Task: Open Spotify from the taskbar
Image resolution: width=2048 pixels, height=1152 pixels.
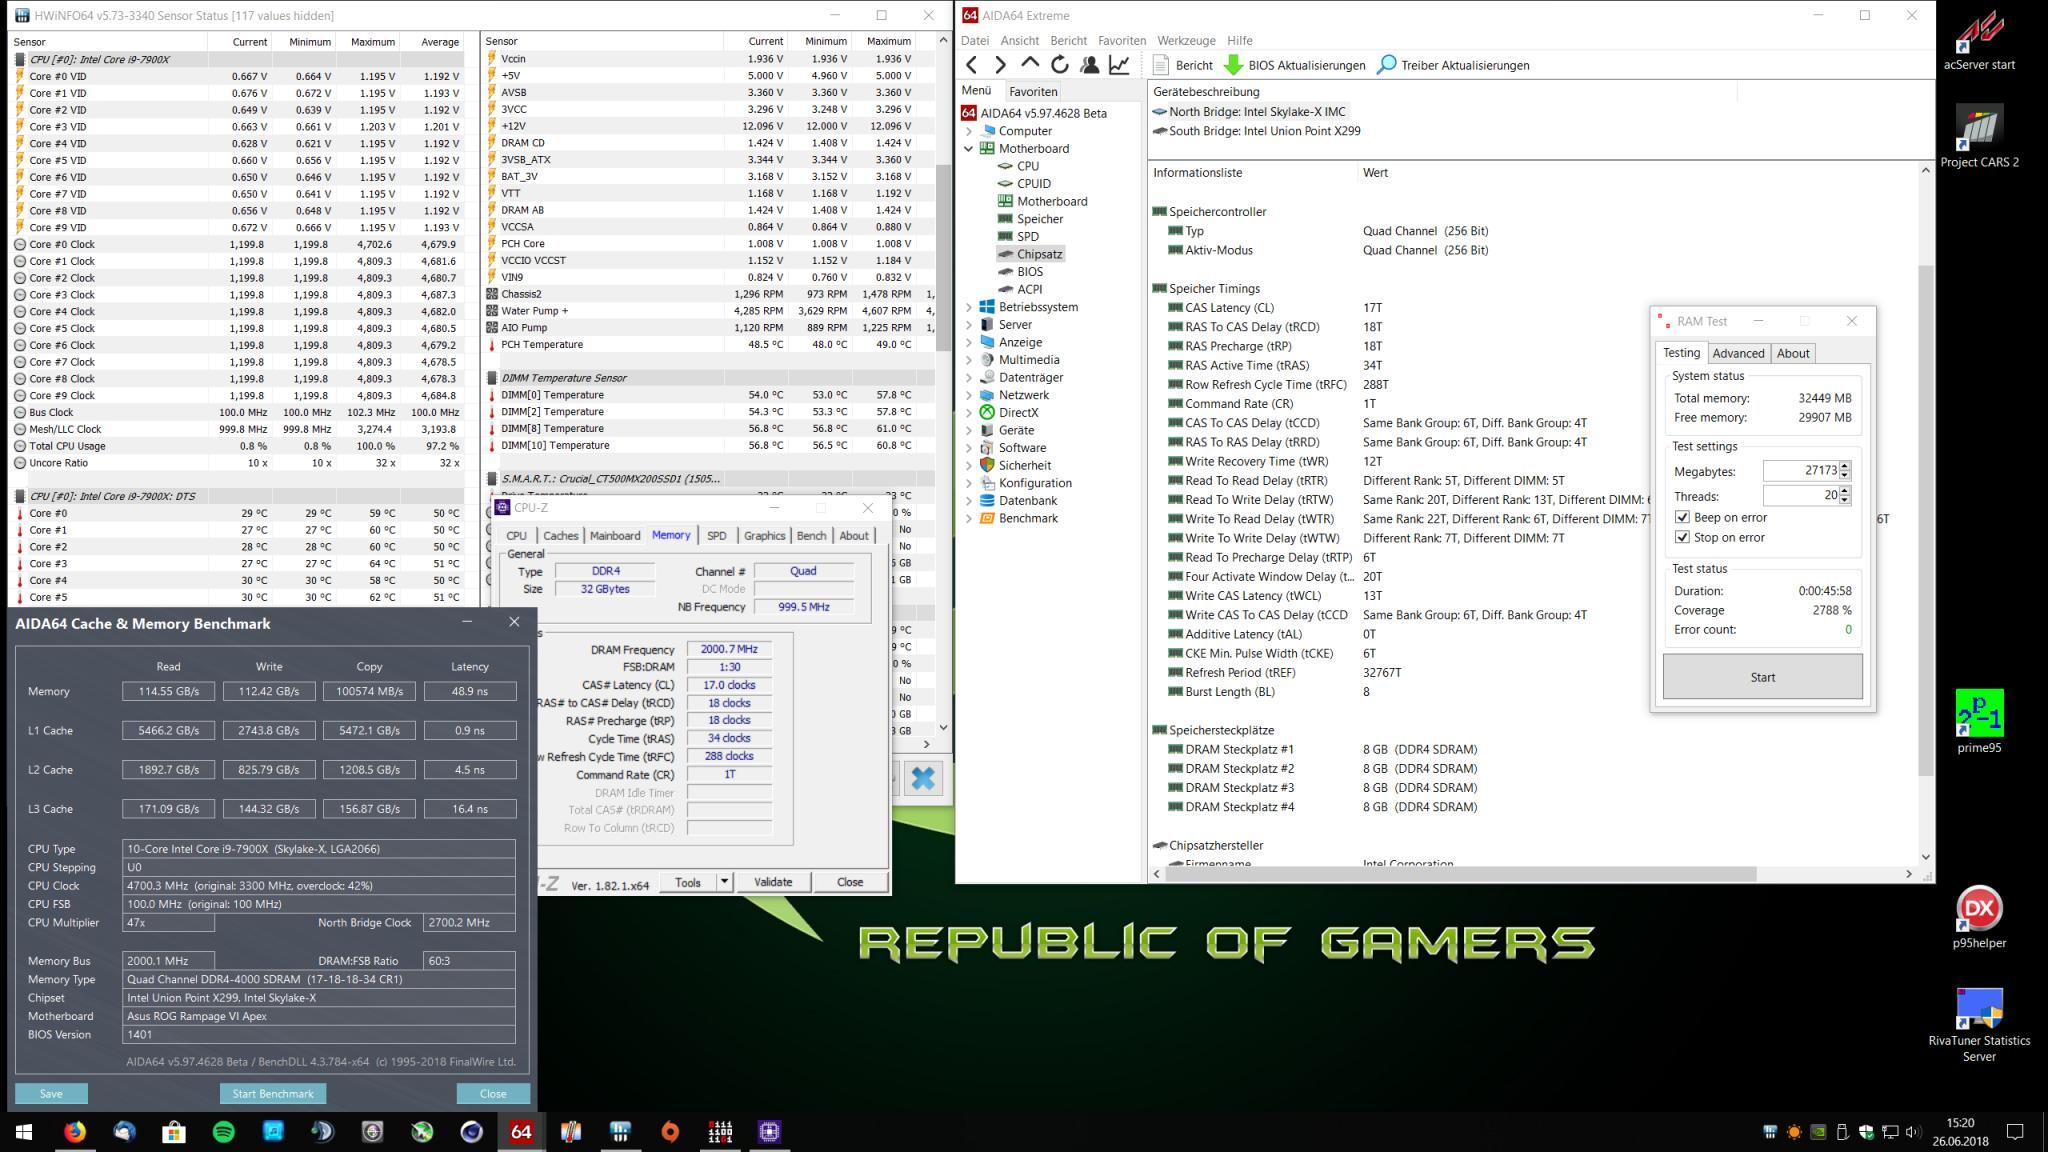Action: (x=224, y=1132)
